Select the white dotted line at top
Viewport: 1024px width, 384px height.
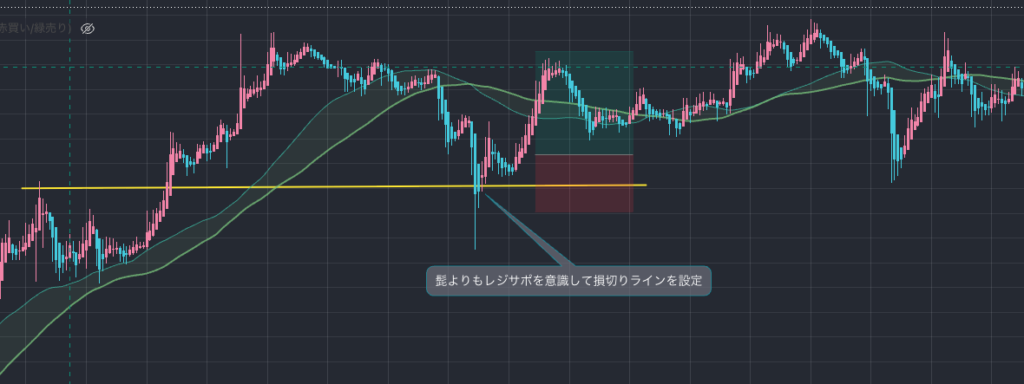(512, 7)
